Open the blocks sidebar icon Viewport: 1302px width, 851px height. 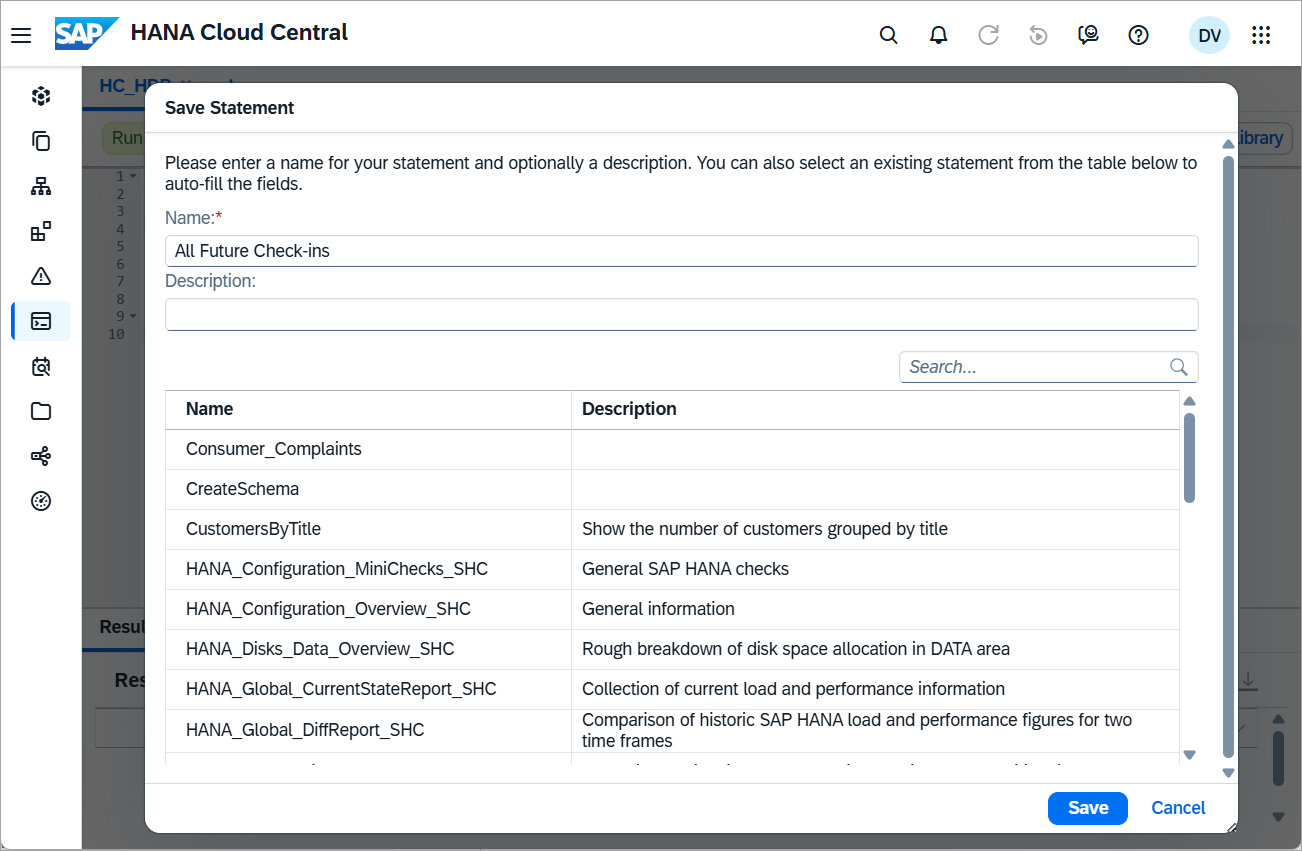coord(41,232)
